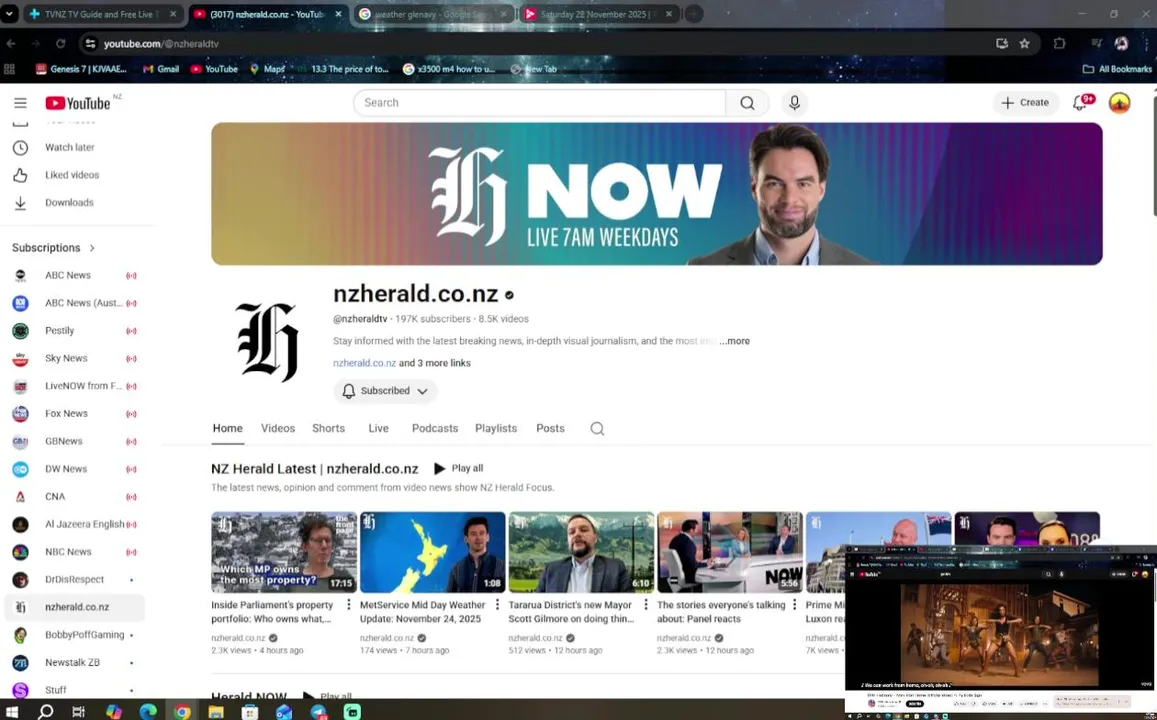
Task: Open options for stories everyone's talking about video
Action: (795, 605)
